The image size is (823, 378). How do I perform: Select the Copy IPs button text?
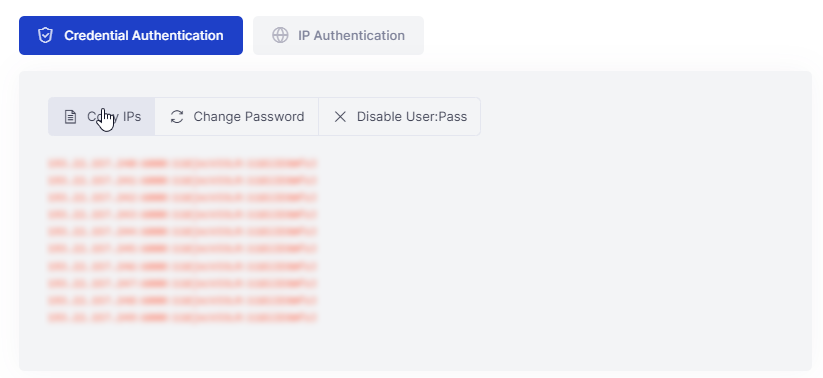click(114, 117)
